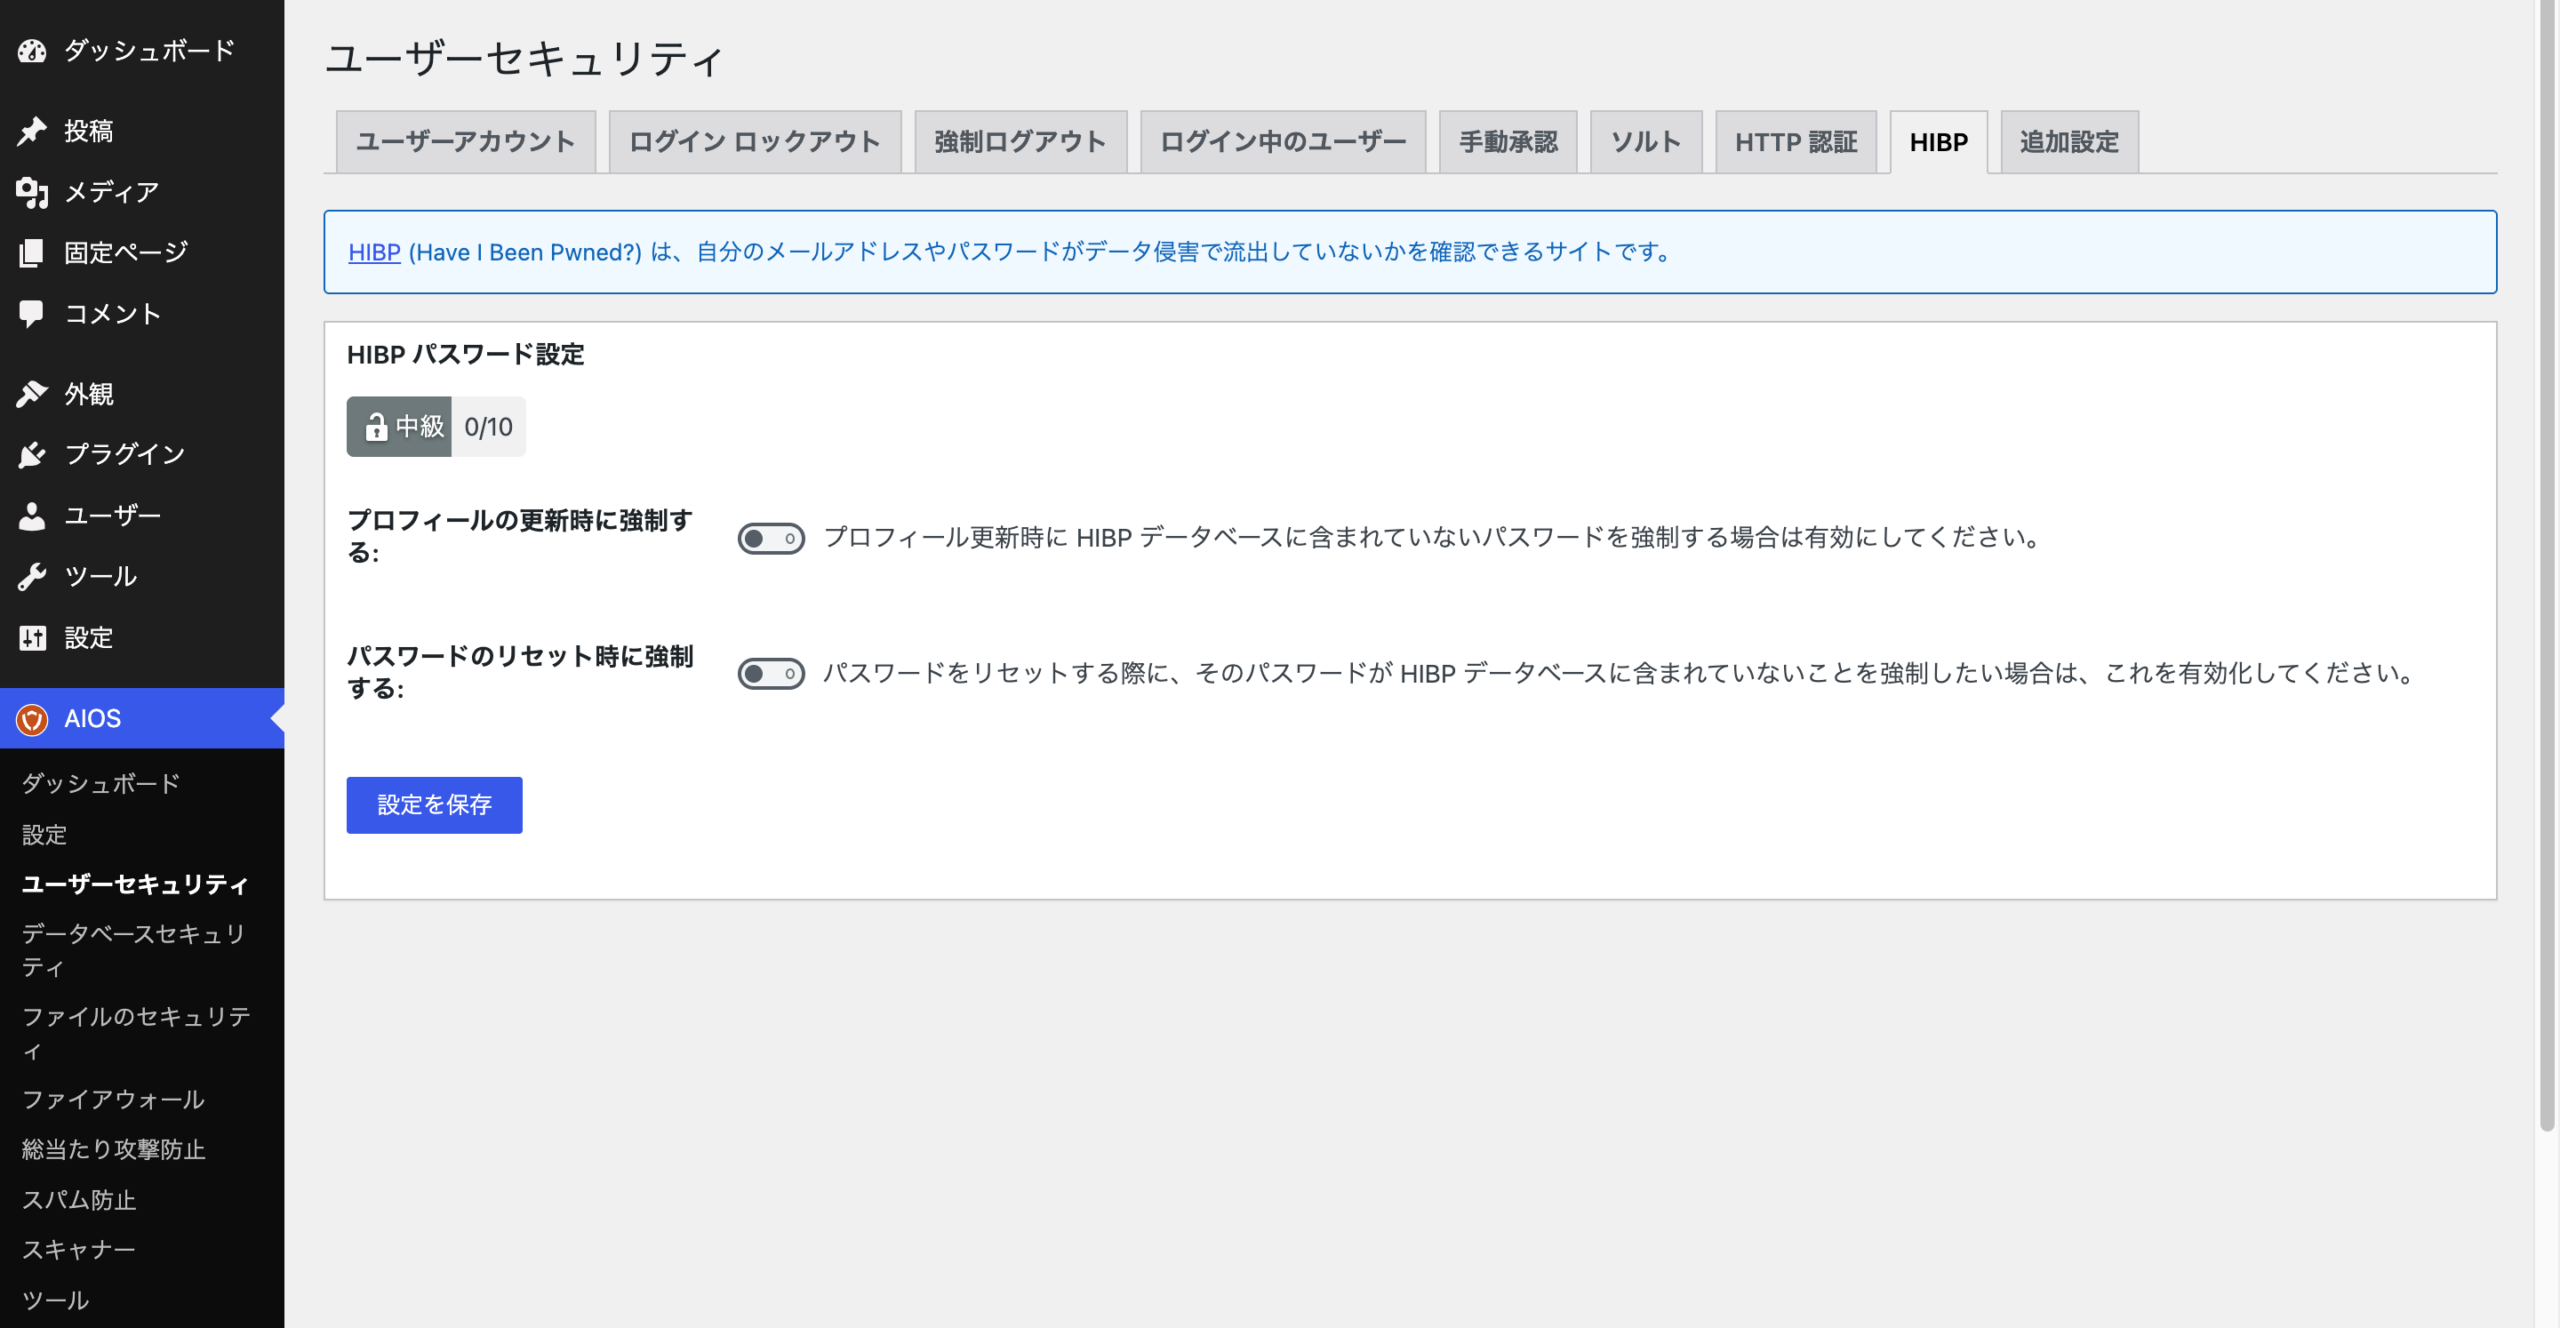Click the wrench icon beside ツール
Screen dimensions: 2560x1328
(32, 577)
